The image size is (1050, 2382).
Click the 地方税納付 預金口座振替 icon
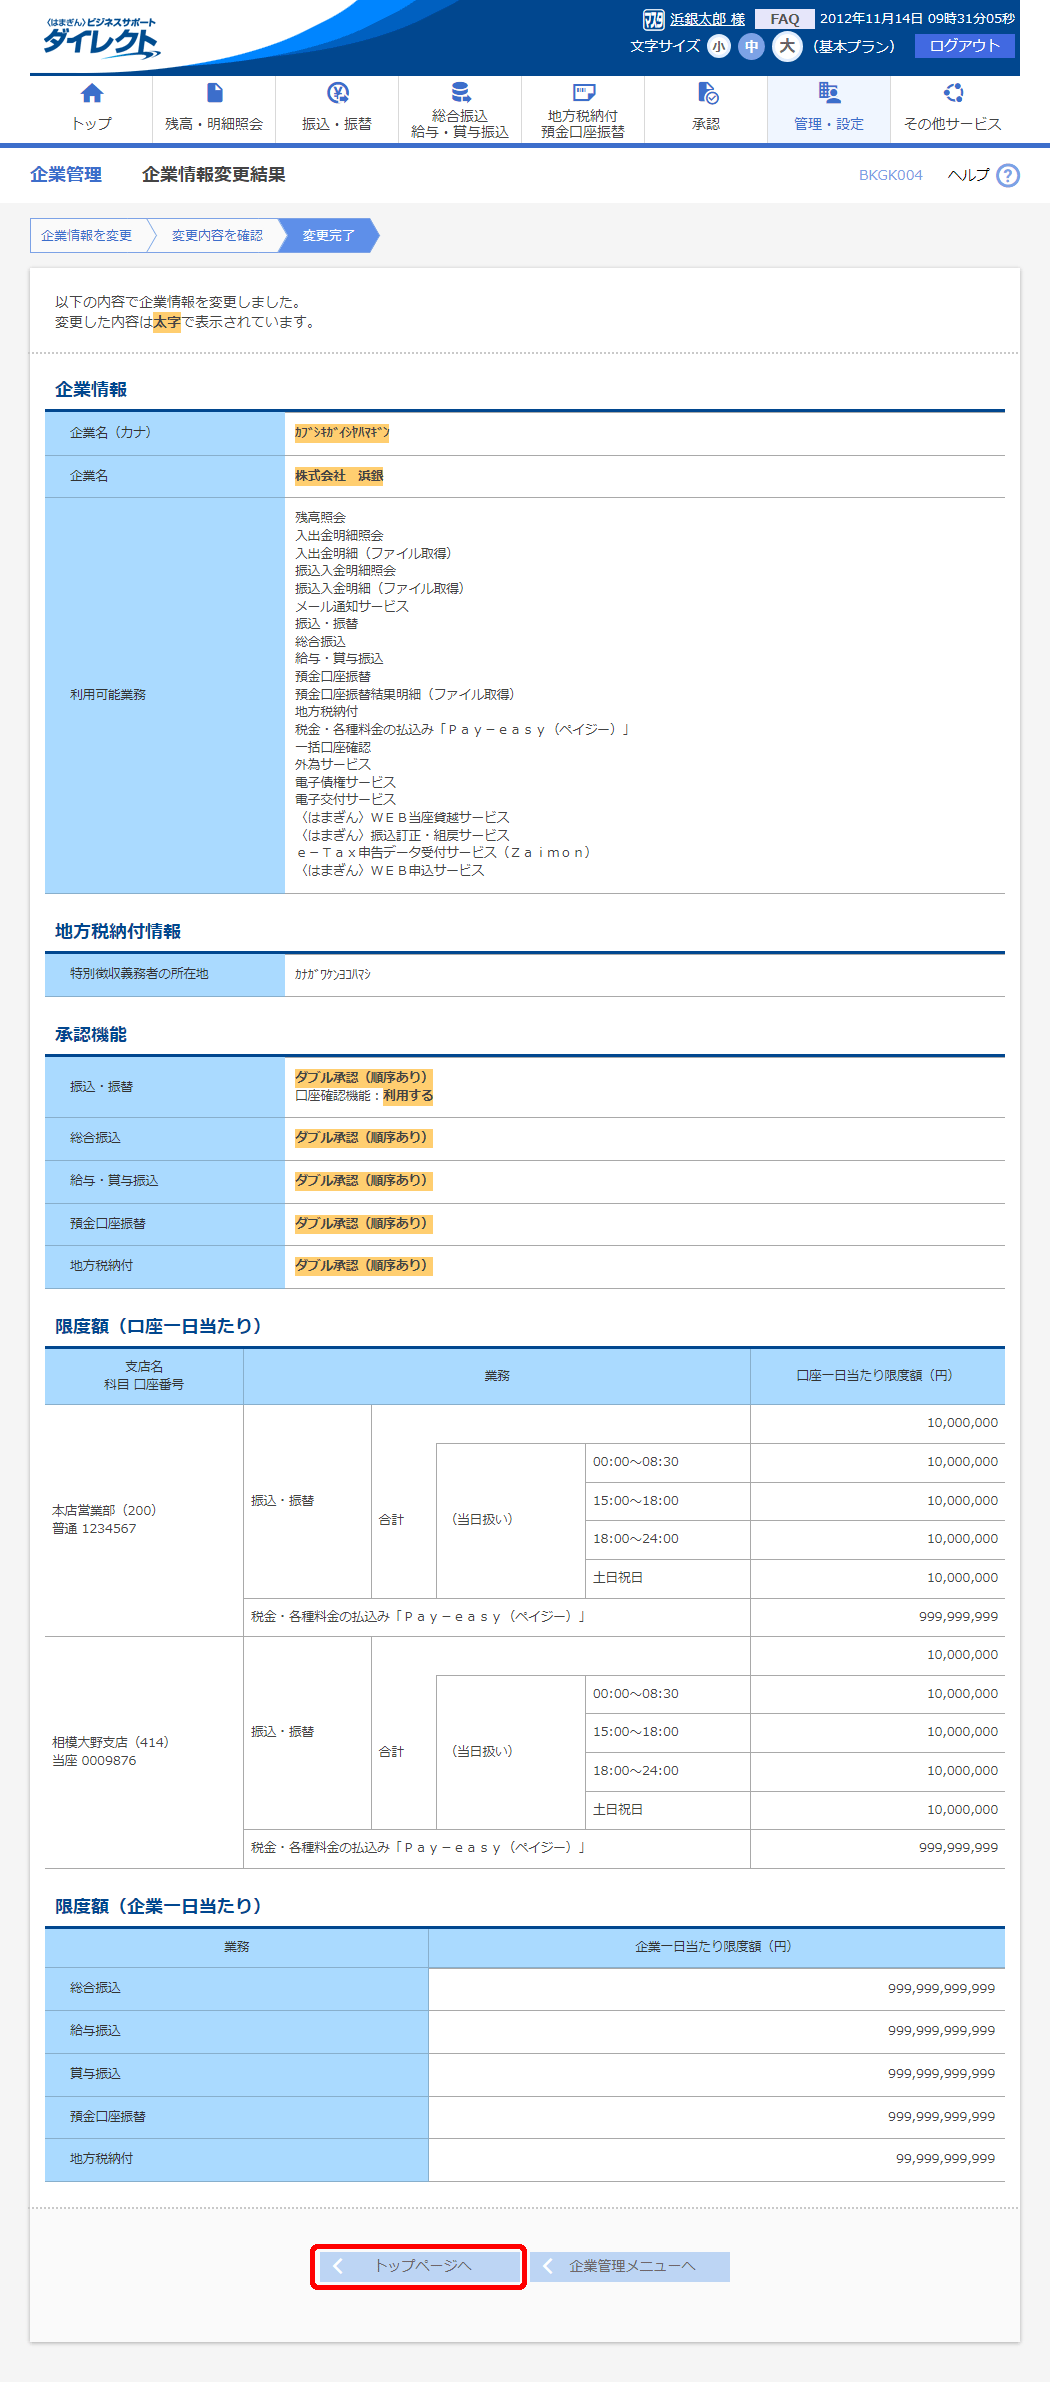tap(583, 93)
